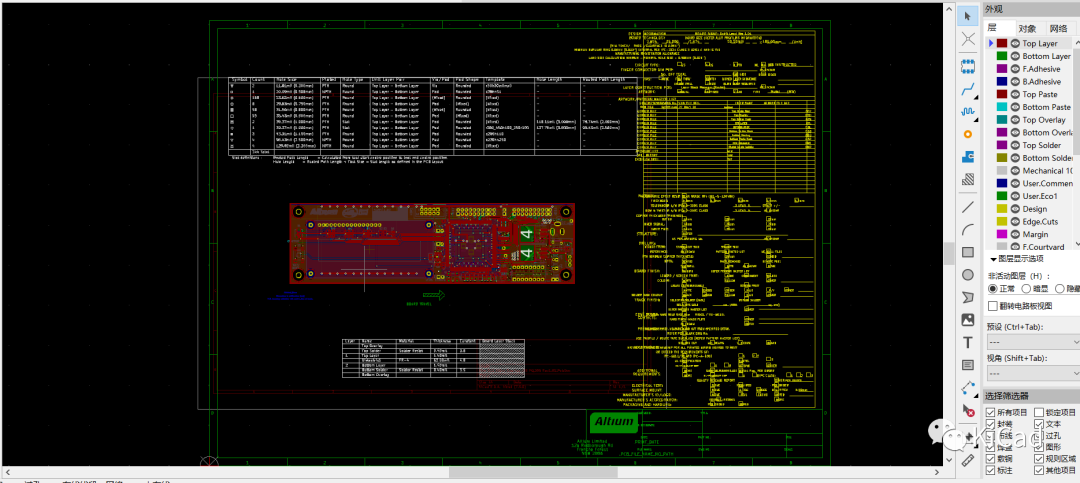Select the Top Solder layer name
This screenshot has height=483, width=1080.
(1041, 145)
